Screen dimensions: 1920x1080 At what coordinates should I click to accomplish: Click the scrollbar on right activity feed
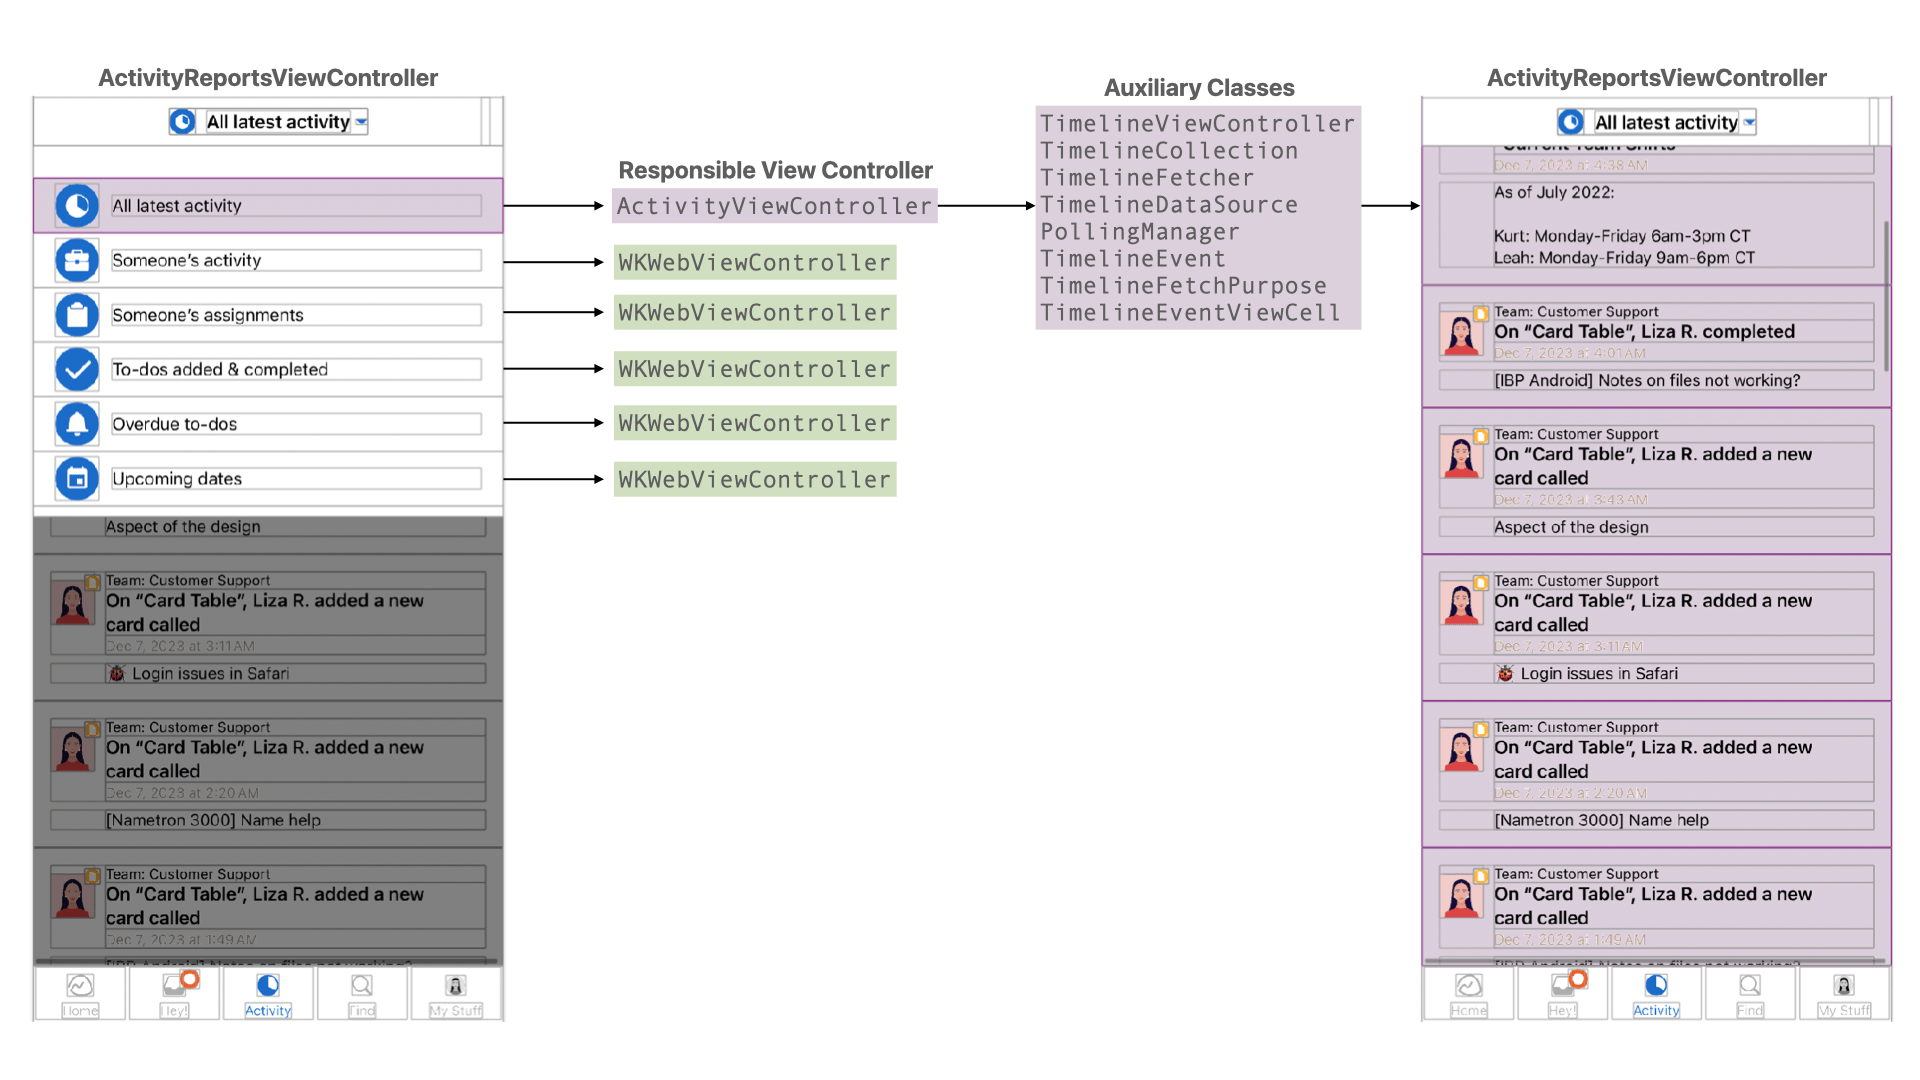click(x=1886, y=295)
